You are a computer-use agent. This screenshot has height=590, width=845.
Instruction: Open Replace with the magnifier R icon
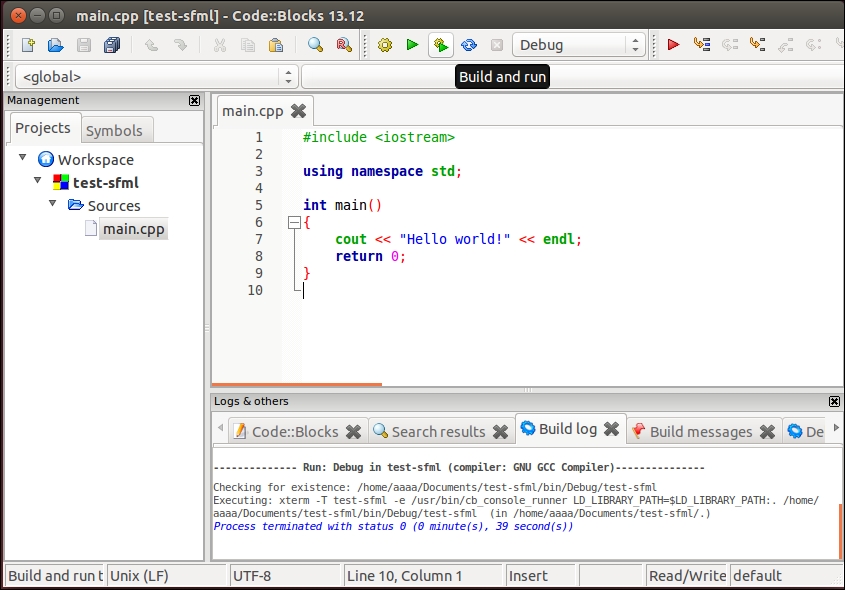pyautogui.click(x=344, y=45)
